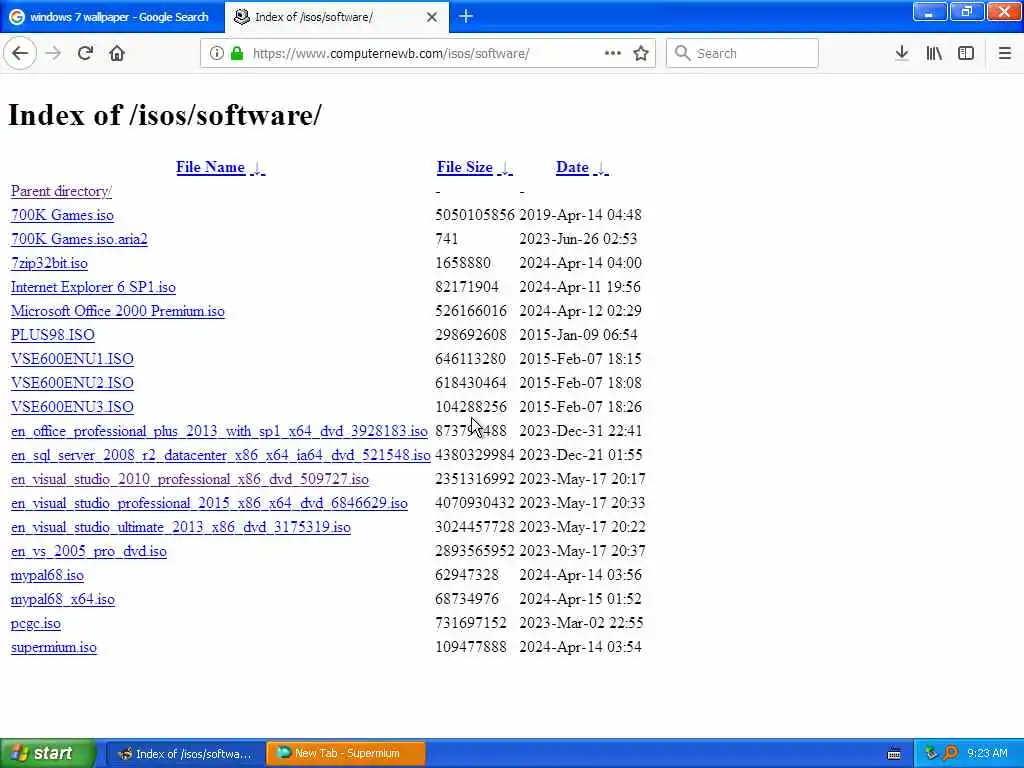Screen dimensions: 1024x768
Task: Switch to New Tab - Supermium taskbar window
Action: 346,754
